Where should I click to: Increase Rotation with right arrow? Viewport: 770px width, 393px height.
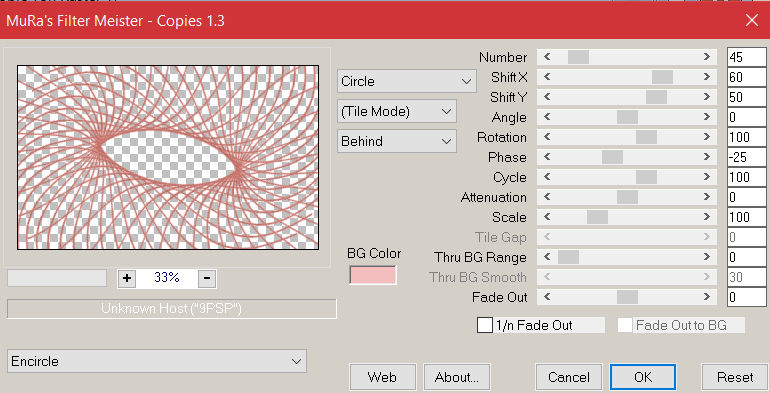tap(707, 137)
